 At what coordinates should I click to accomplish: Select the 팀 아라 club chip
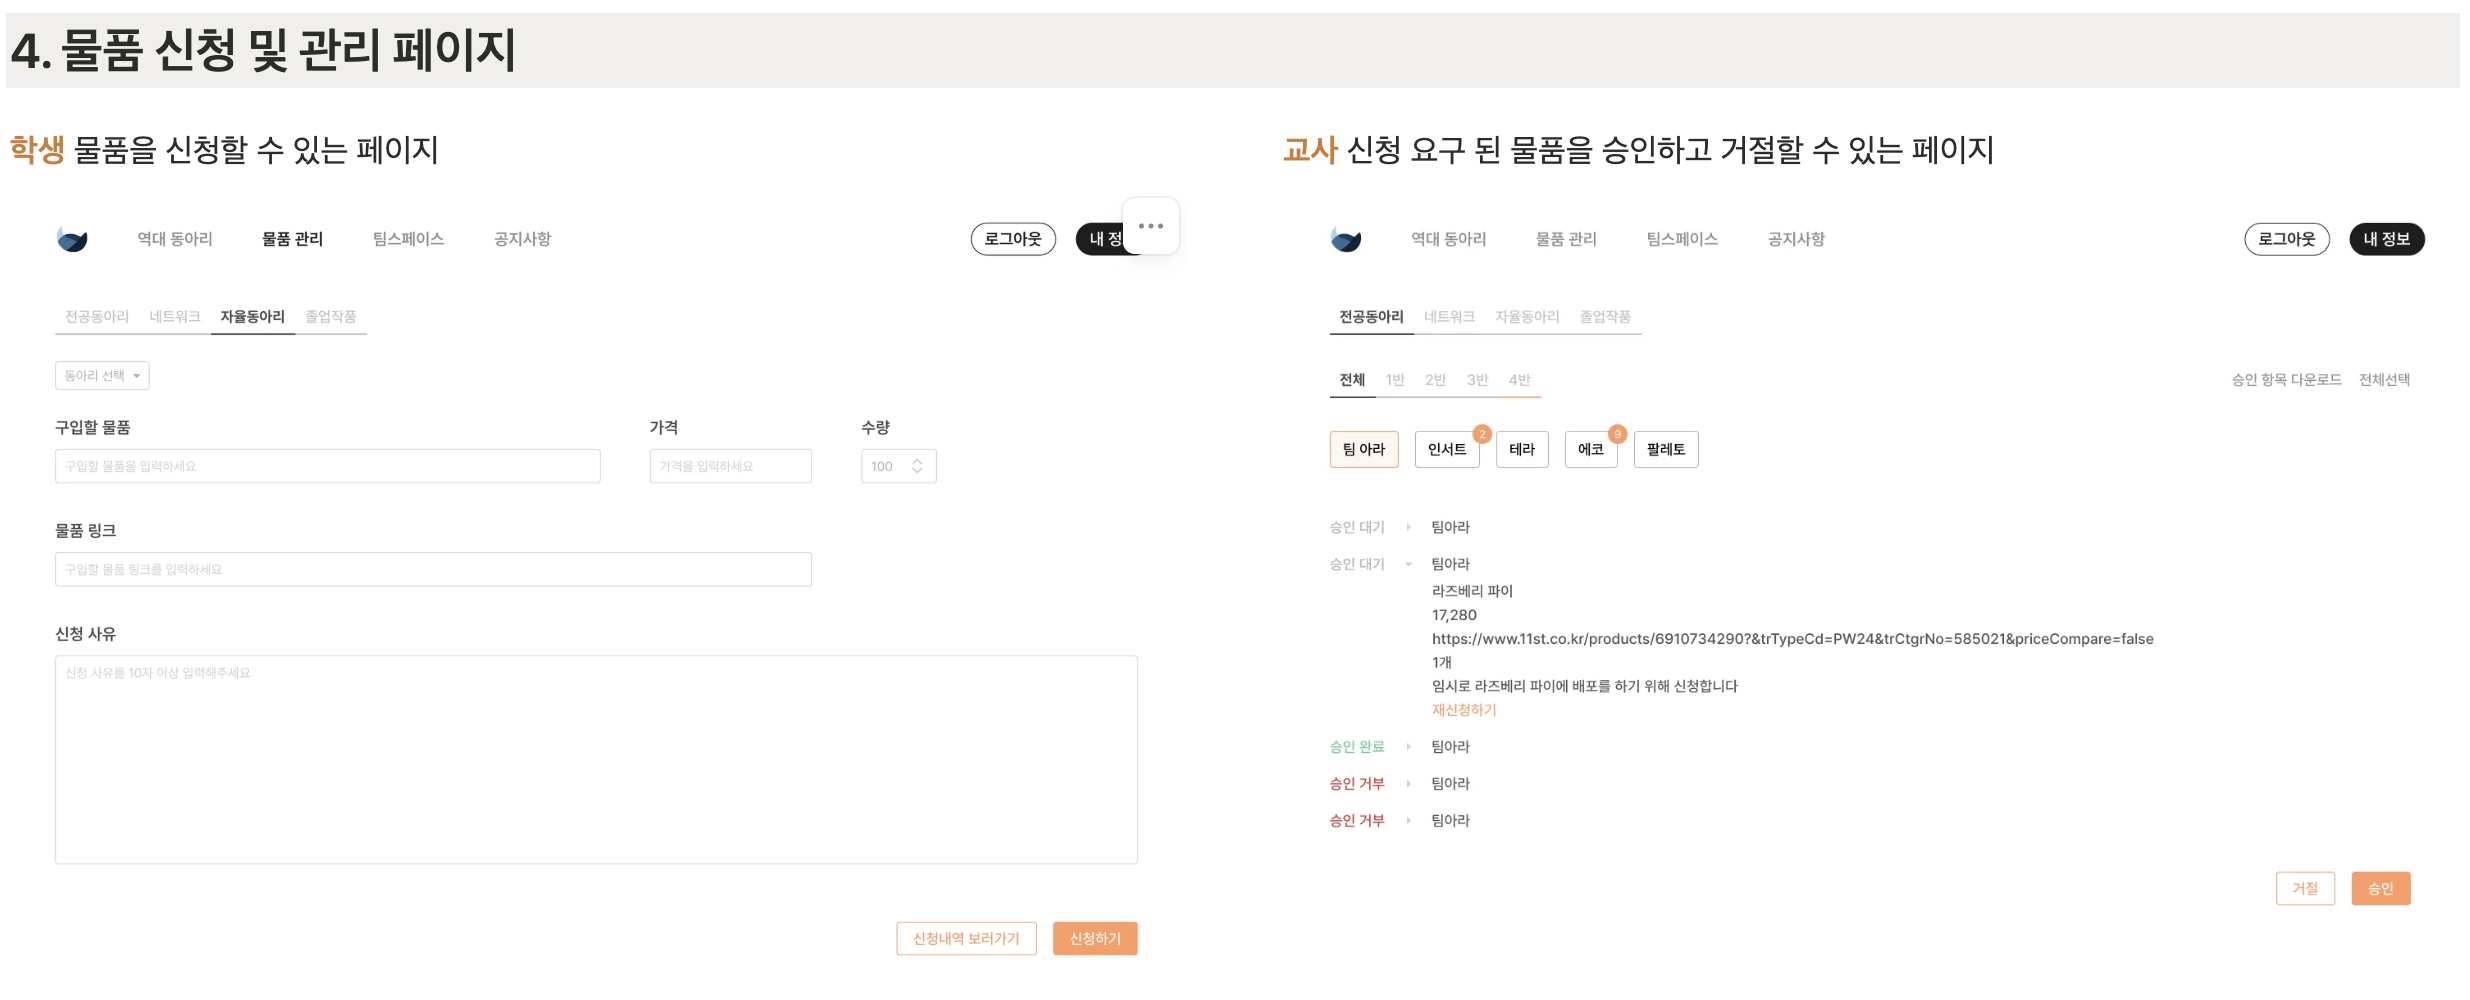tap(1363, 450)
